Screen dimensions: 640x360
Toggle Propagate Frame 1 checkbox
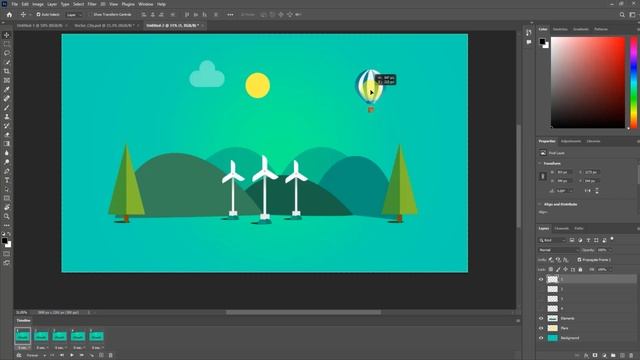(579, 260)
